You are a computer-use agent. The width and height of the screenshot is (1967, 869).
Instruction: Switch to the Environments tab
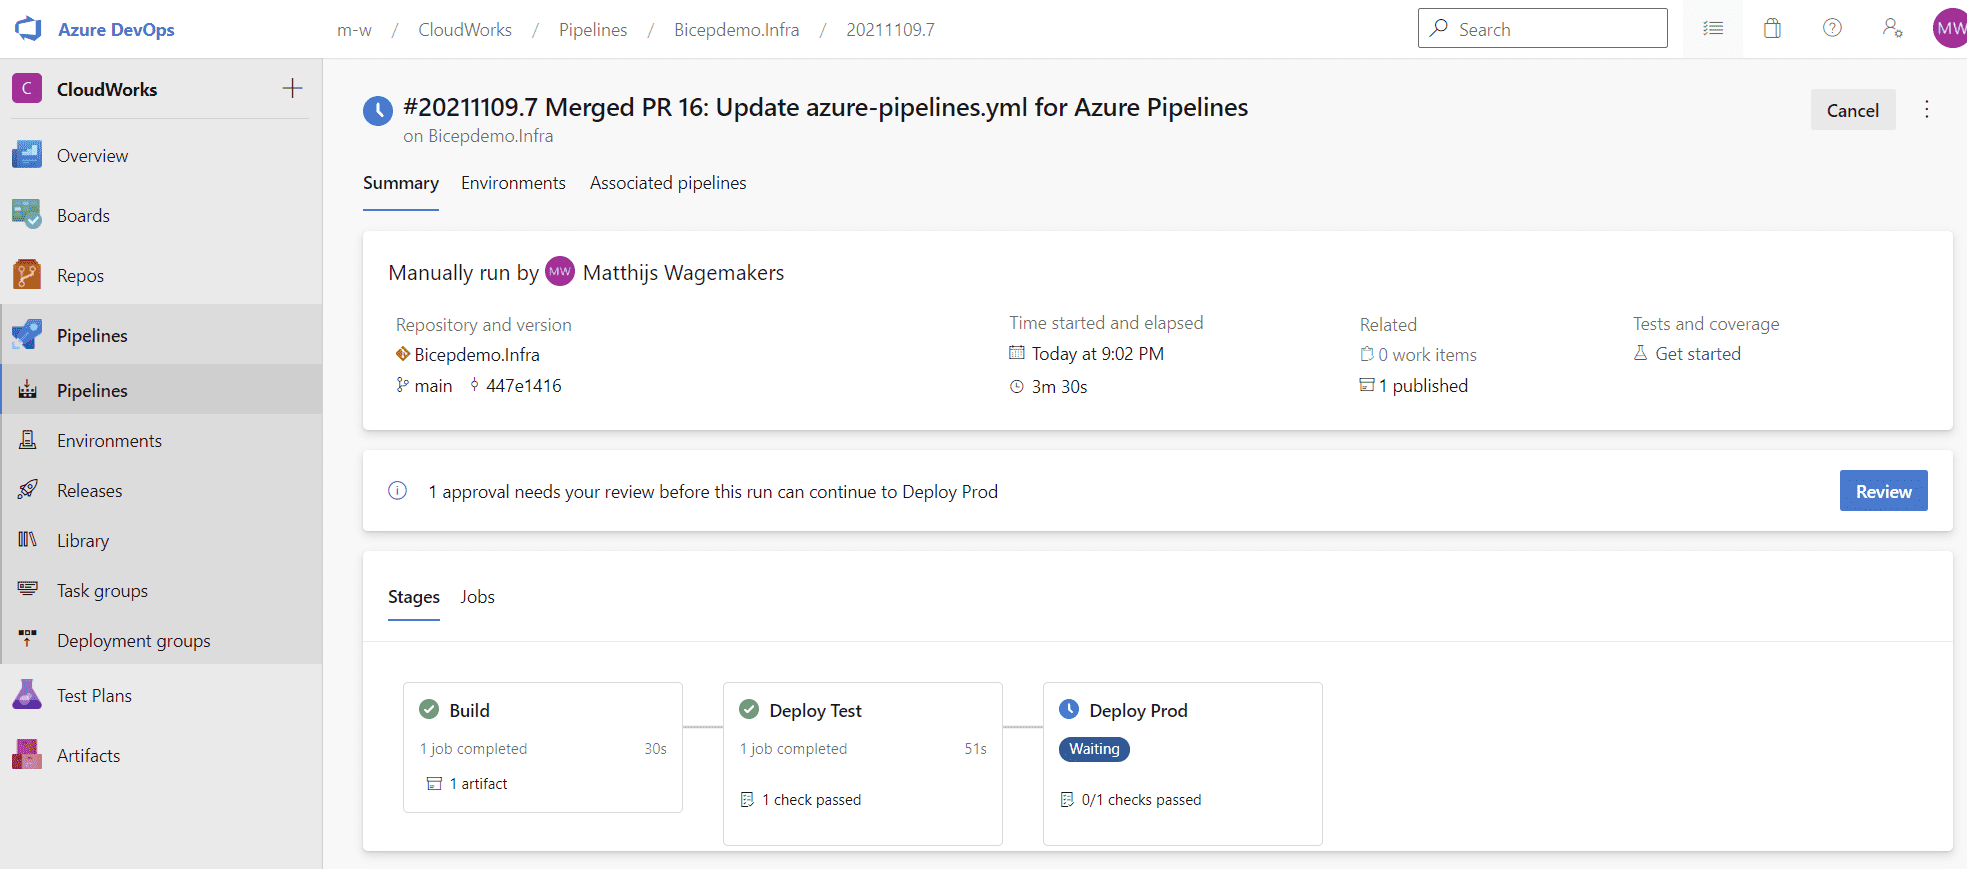click(x=513, y=183)
